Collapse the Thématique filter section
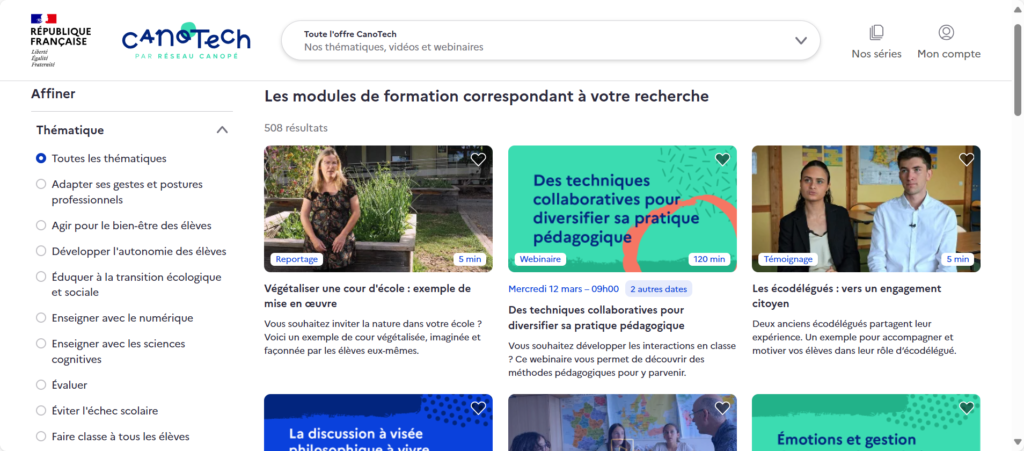 pos(222,130)
